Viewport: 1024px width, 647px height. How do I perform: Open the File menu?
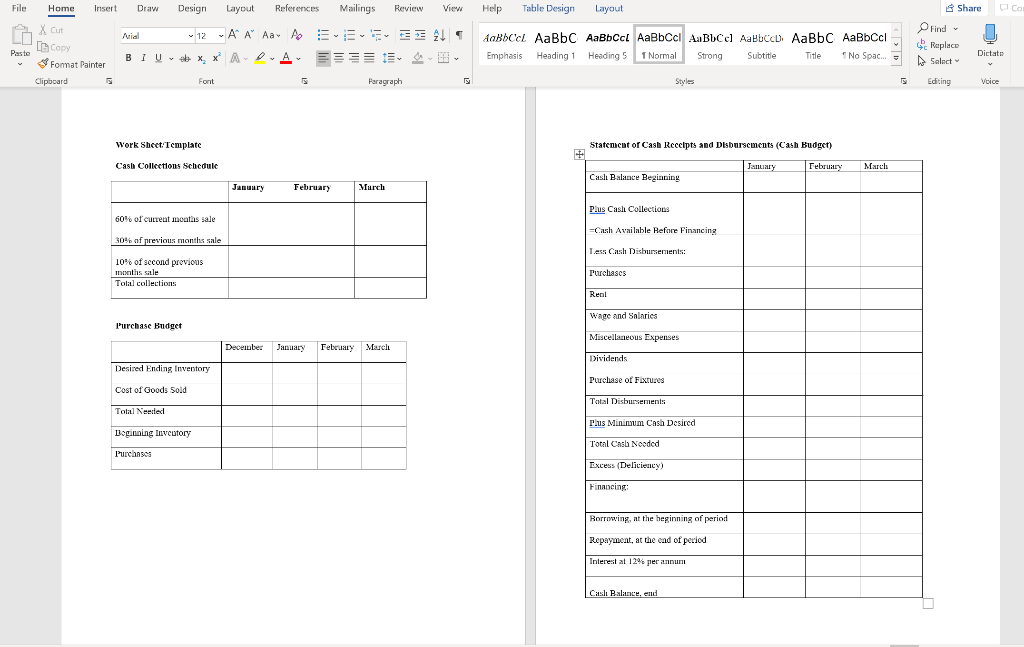coord(19,8)
